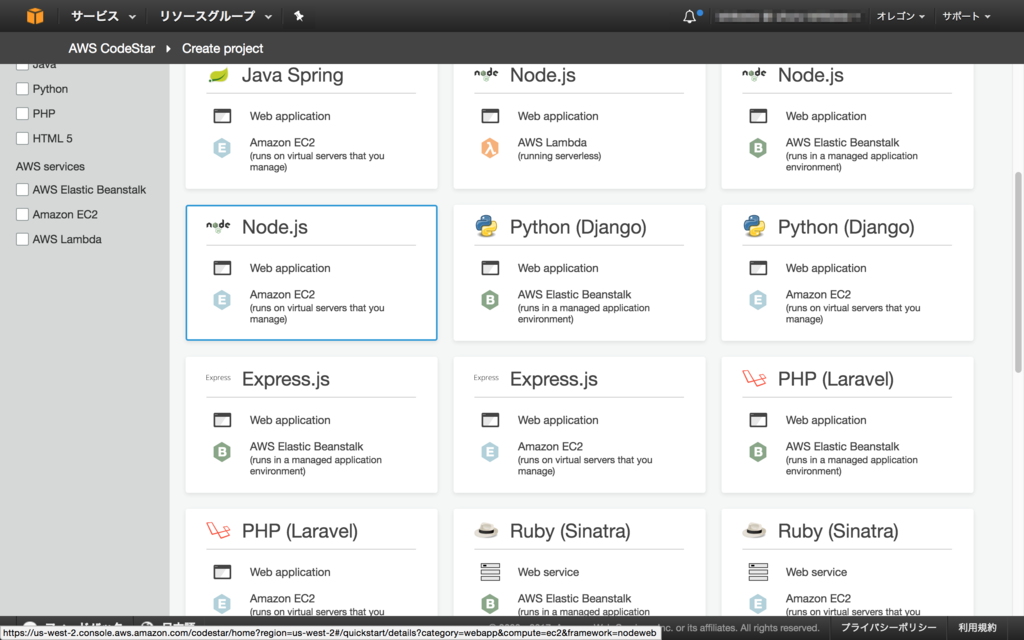The height and width of the screenshot is (640, 1024).
Task: Click the AWS services sidebar heading
Action: (x=50, y=167)
